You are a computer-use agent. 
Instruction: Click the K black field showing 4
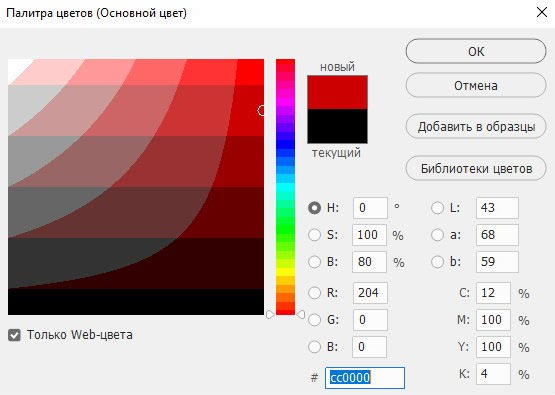[x=493, y=374]
